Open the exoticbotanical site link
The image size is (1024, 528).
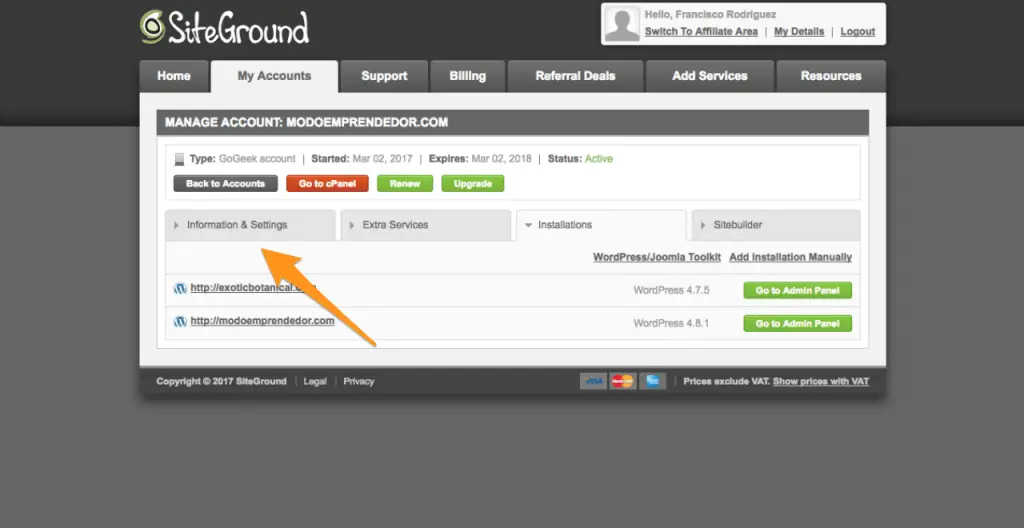[x=253, y=288]
